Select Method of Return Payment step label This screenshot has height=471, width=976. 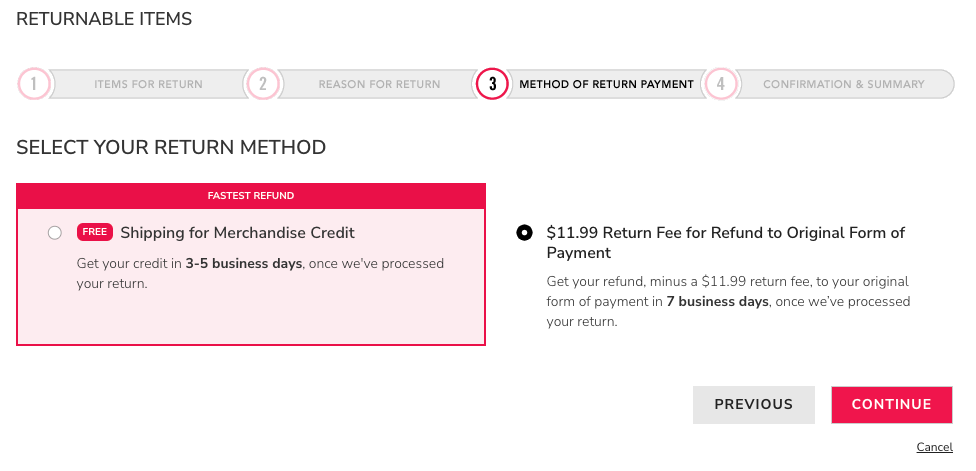click(606, 84)
